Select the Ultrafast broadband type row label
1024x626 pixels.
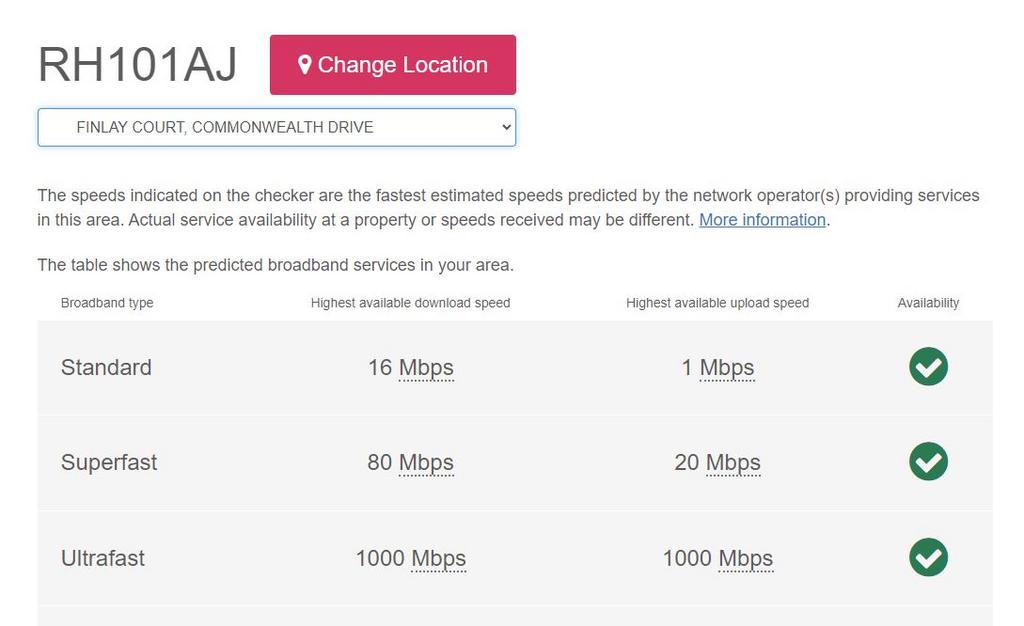(x=103, y=559)
